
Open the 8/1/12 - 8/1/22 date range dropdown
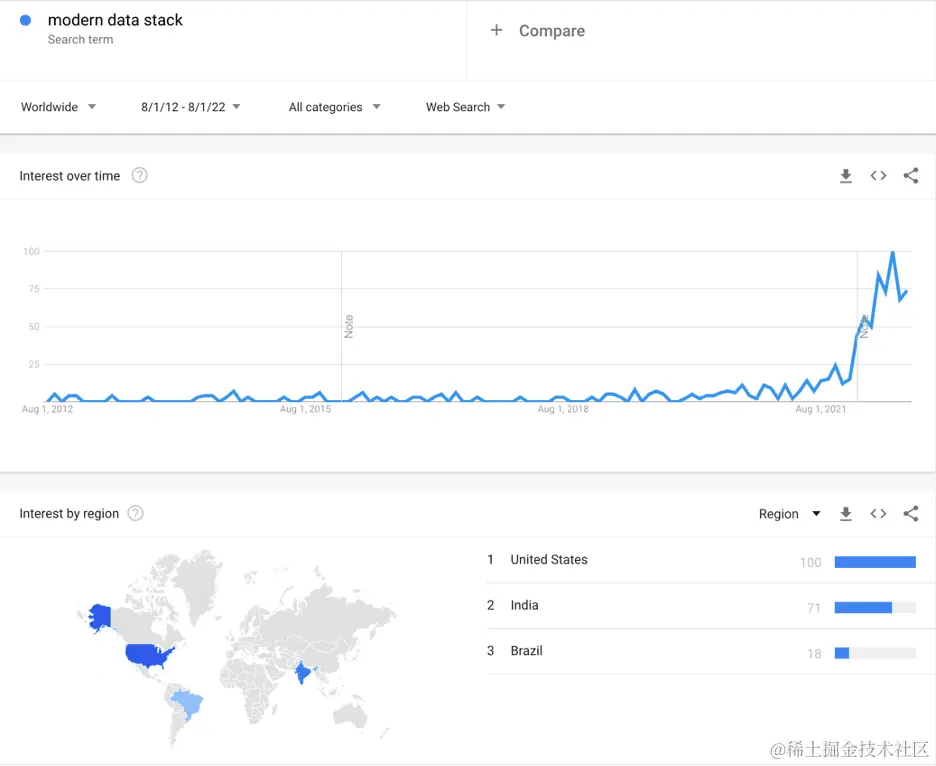point(190,107)
